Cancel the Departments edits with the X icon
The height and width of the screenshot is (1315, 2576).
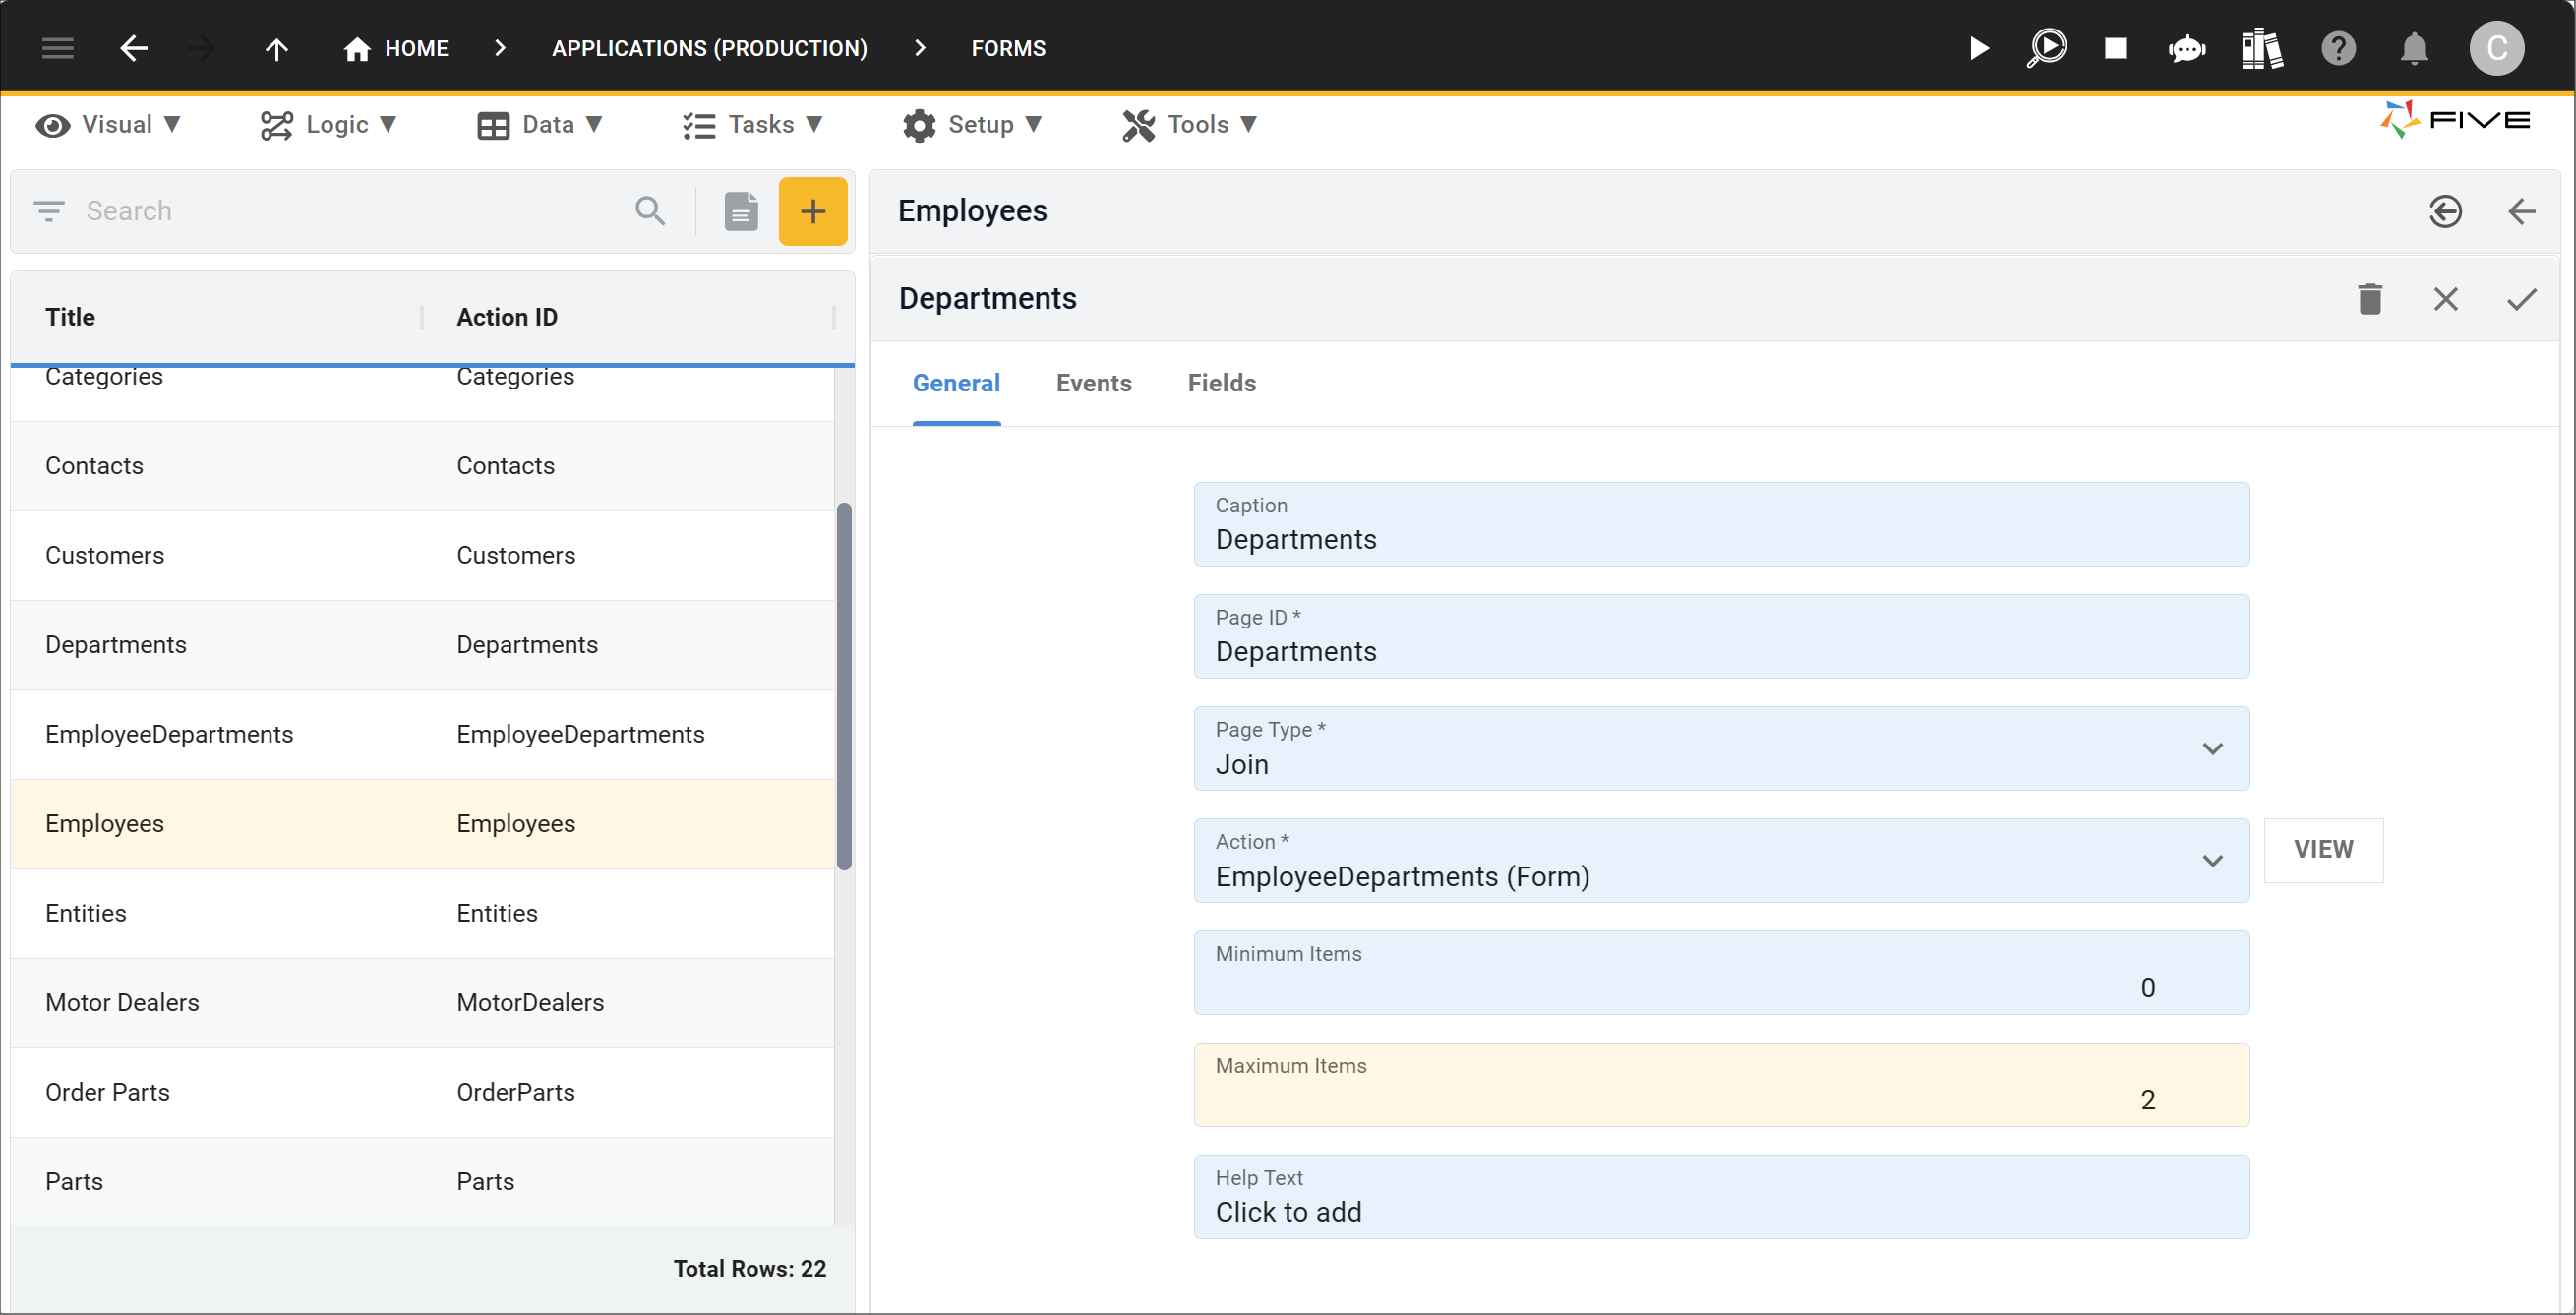tap(2445, 299)
